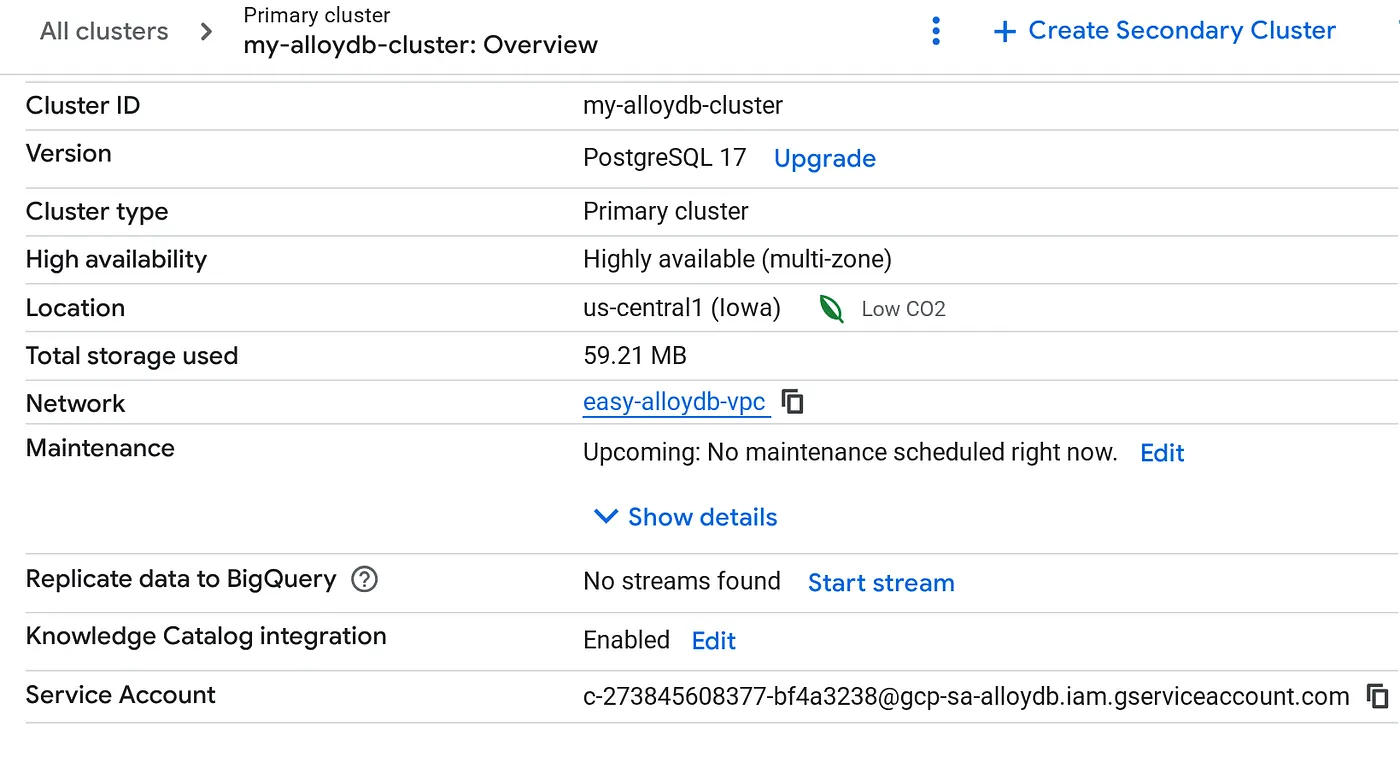Click the Upgrade link for PostgreSQL version

point(825,158)
